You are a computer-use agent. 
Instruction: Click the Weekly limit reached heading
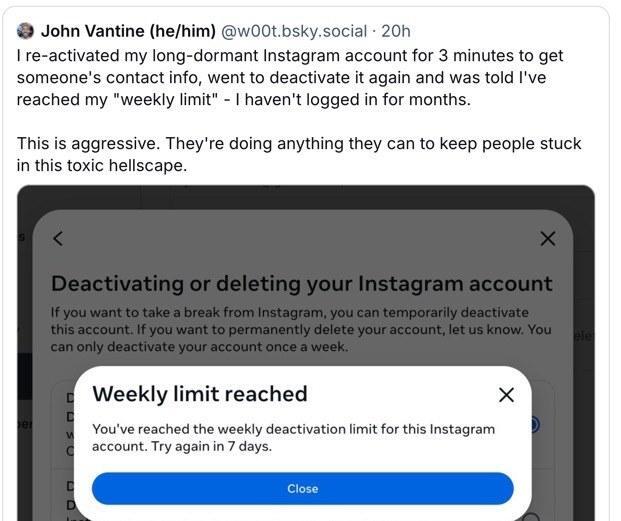pos(200,394)
